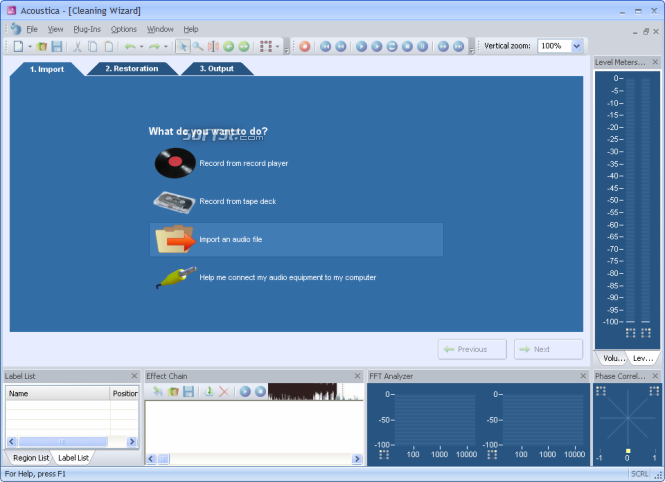
Task: Click the red Record button in transport toolbar
Action: point(305,46)
